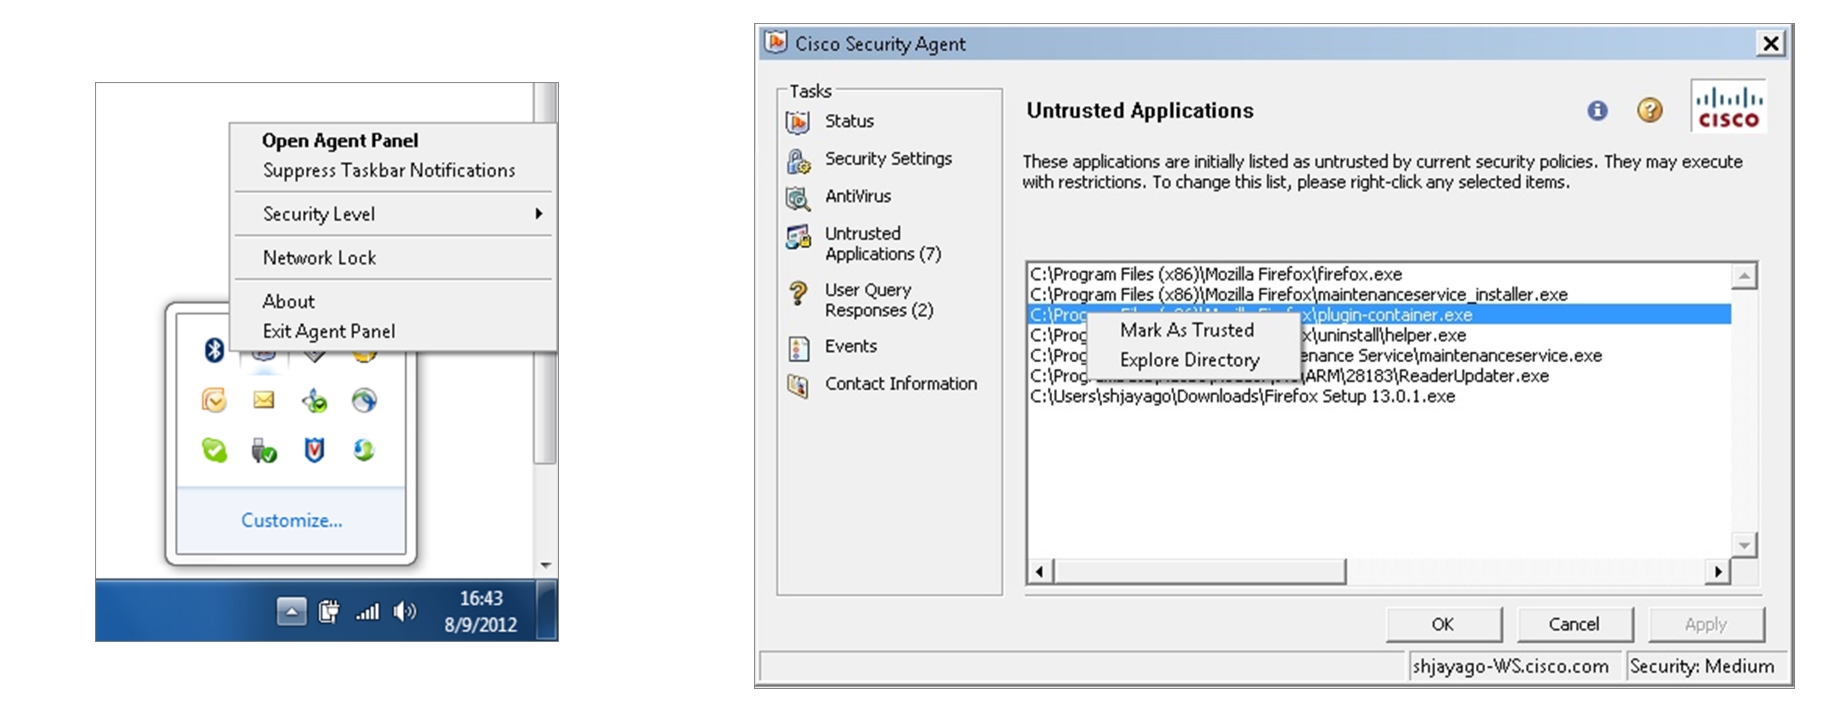
Task: Select Network Lock in tray menu
Action: (319, 258)
